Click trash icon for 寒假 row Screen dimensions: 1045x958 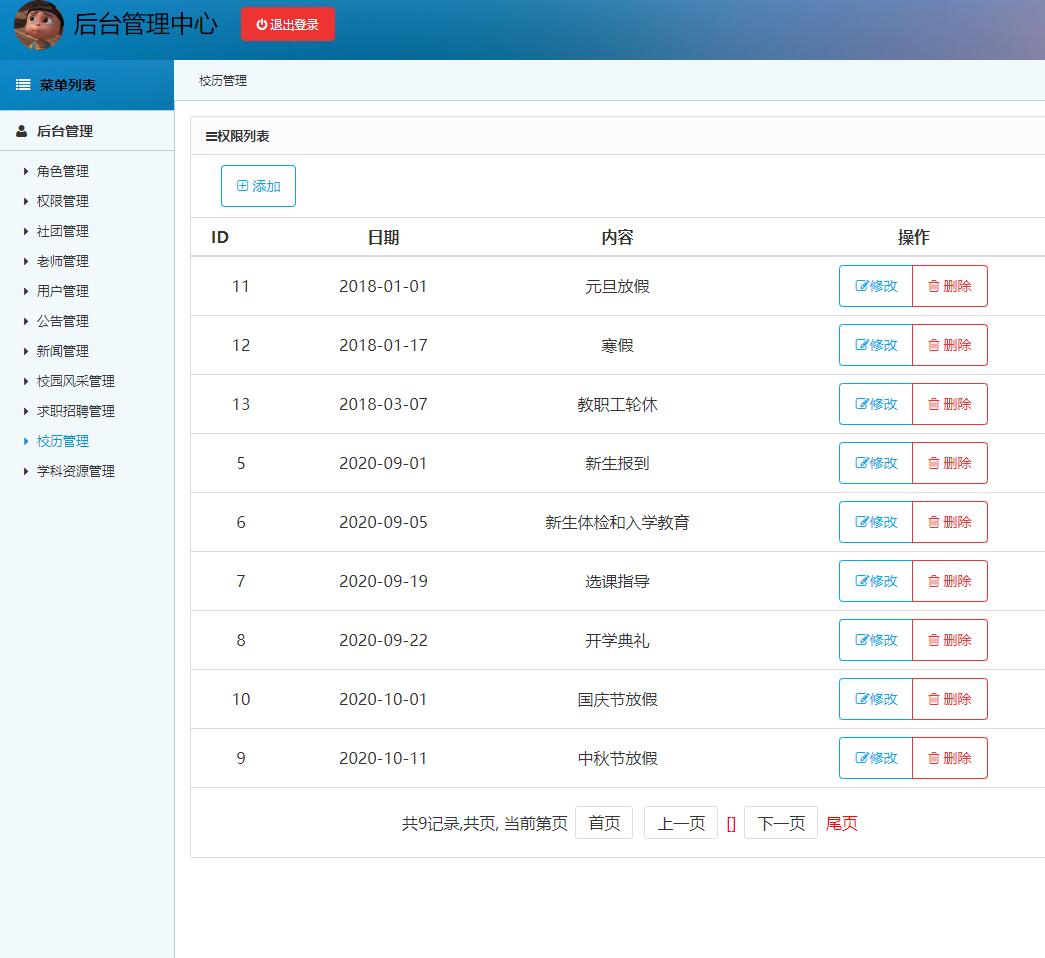(x=934, y=345)
